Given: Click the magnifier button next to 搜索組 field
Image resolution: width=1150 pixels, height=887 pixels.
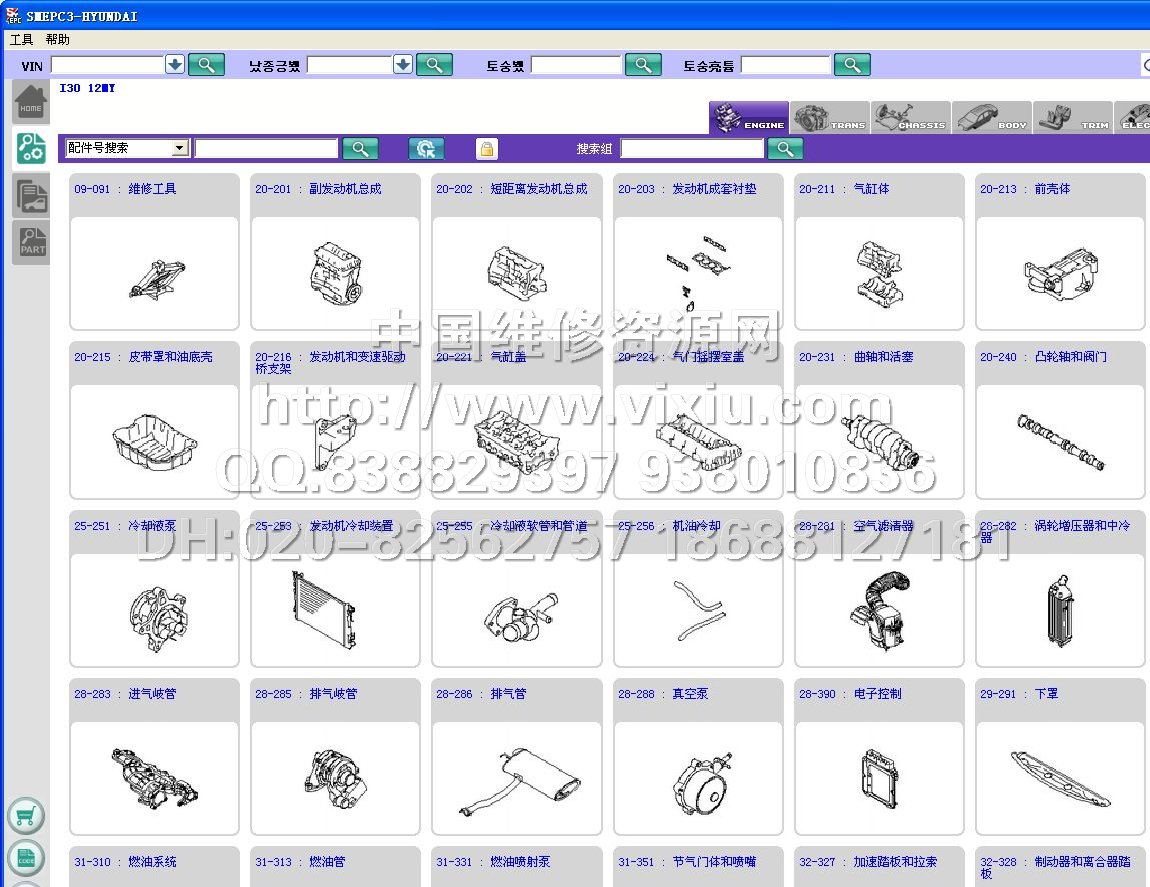Looking at the screenshot, I should pyautogui.click(x=785, y=149).
